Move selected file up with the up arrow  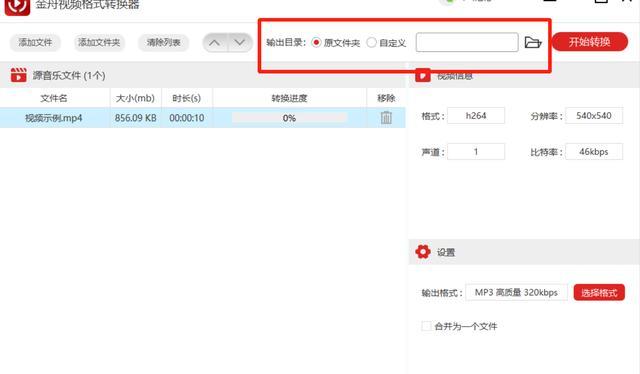point(215,42)
